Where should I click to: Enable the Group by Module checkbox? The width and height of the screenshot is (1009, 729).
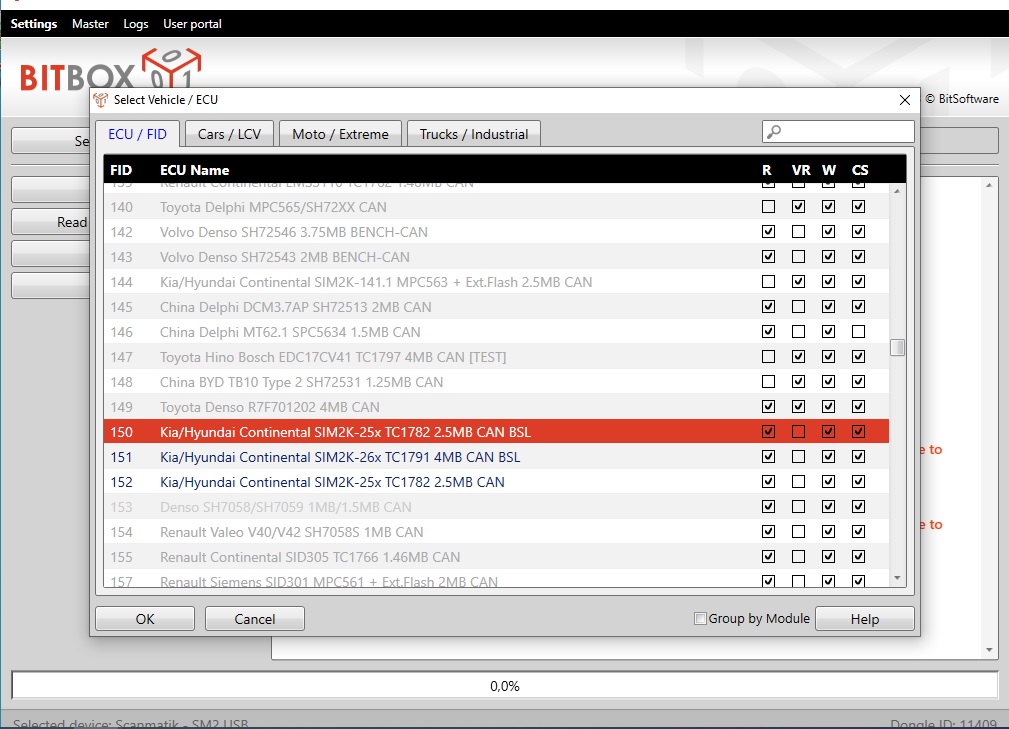[x=700, y=619]
